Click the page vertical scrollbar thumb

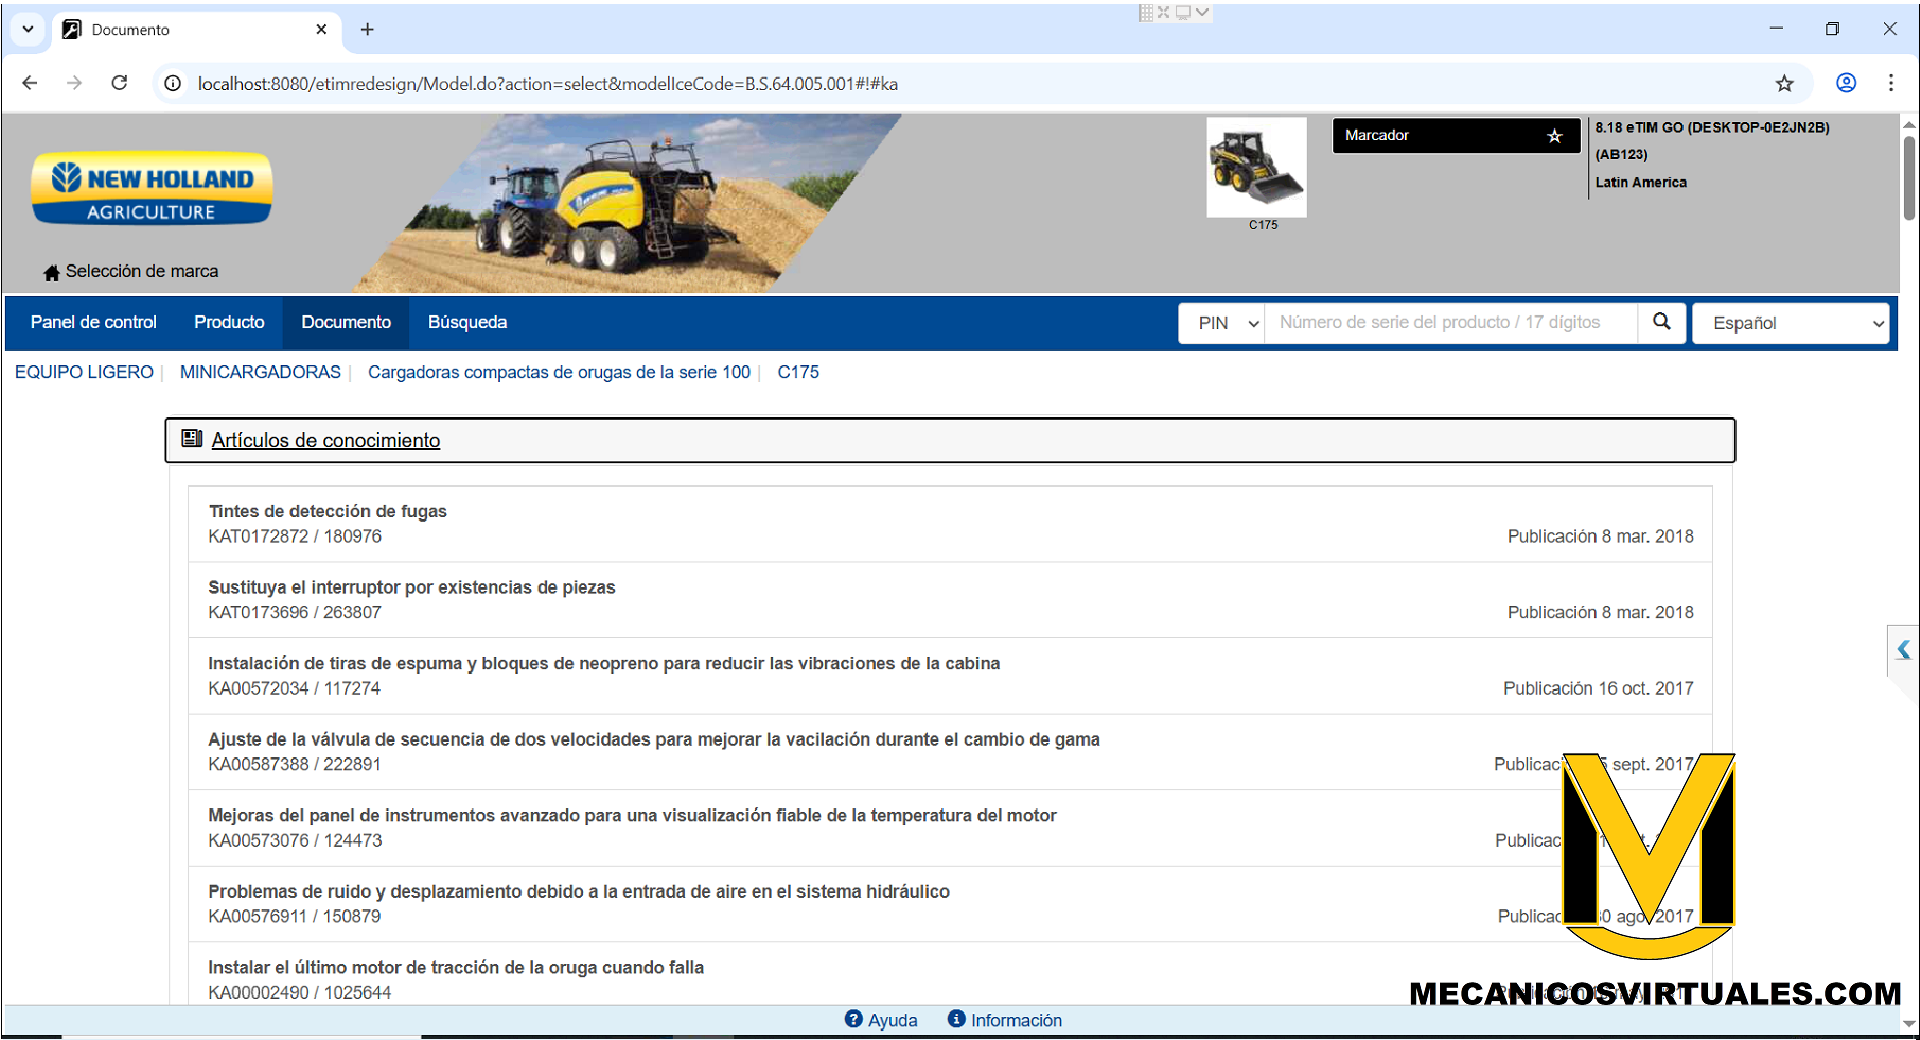(1909, 178)
